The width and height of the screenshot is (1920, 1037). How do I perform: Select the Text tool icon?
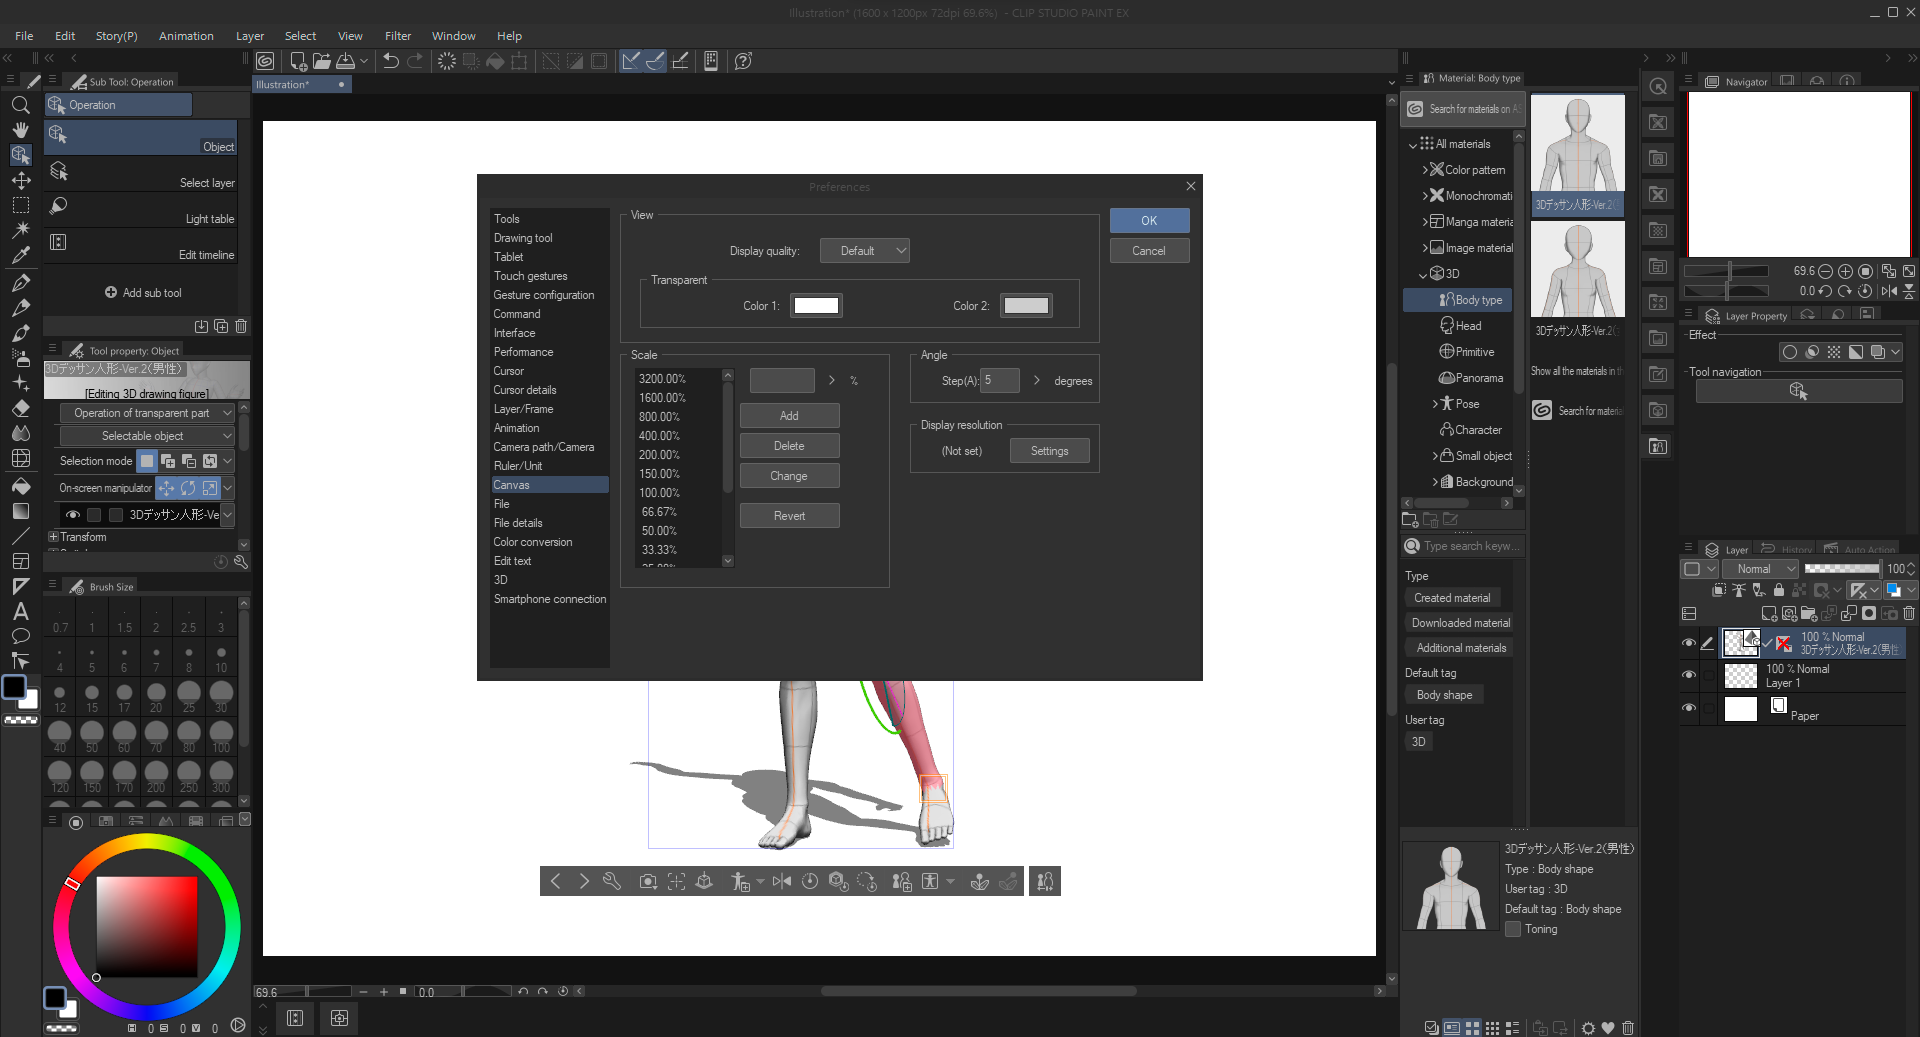pos(20,611)
